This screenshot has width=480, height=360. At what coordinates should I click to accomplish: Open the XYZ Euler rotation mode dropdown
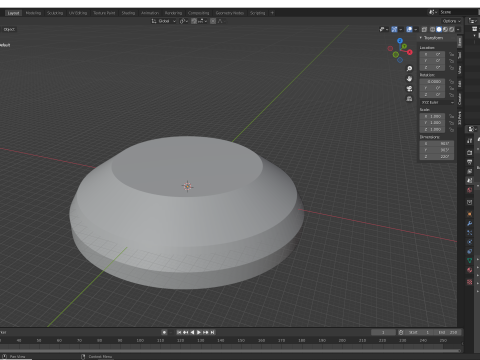(437, 102)
